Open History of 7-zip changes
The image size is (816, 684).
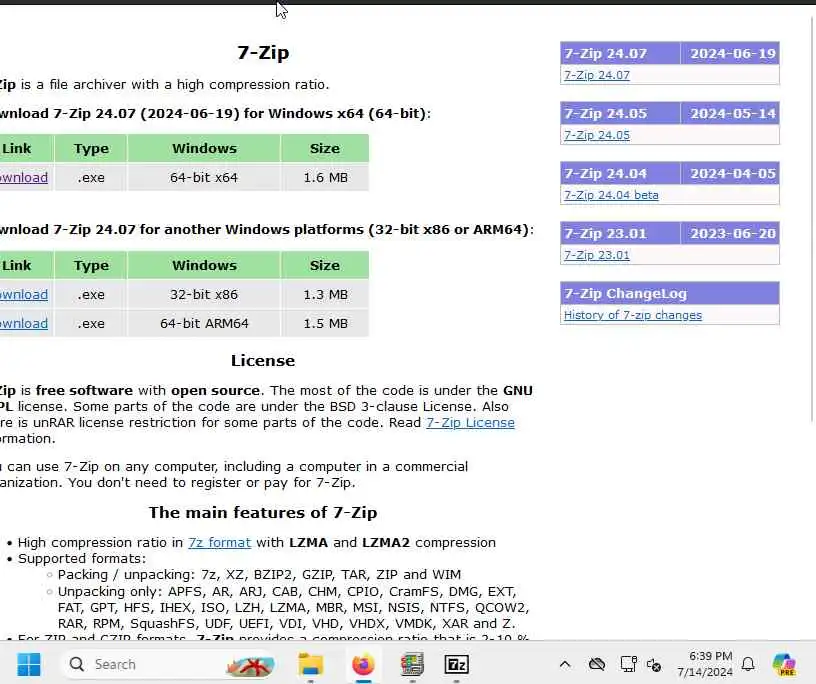pyautogui.click(x=633, y=315)
